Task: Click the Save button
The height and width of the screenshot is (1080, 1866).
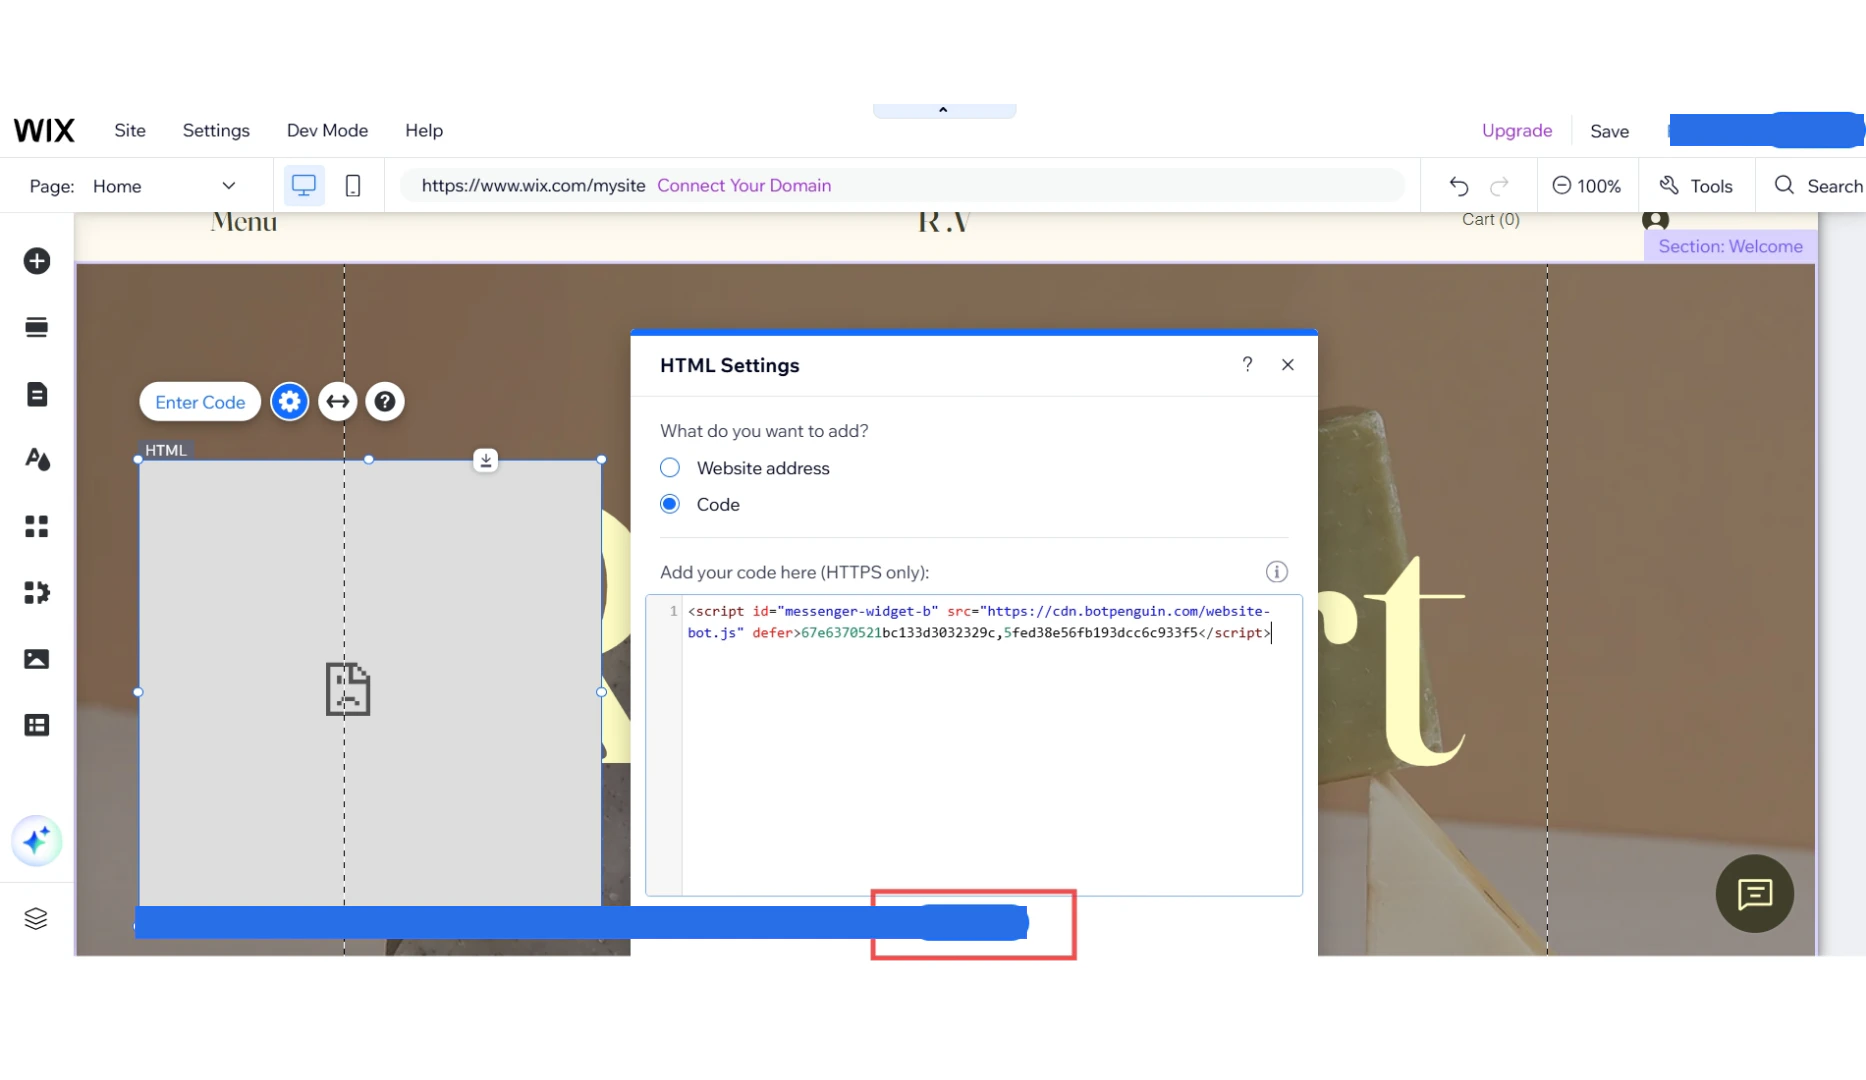Action: click(x=1610, y=131)
